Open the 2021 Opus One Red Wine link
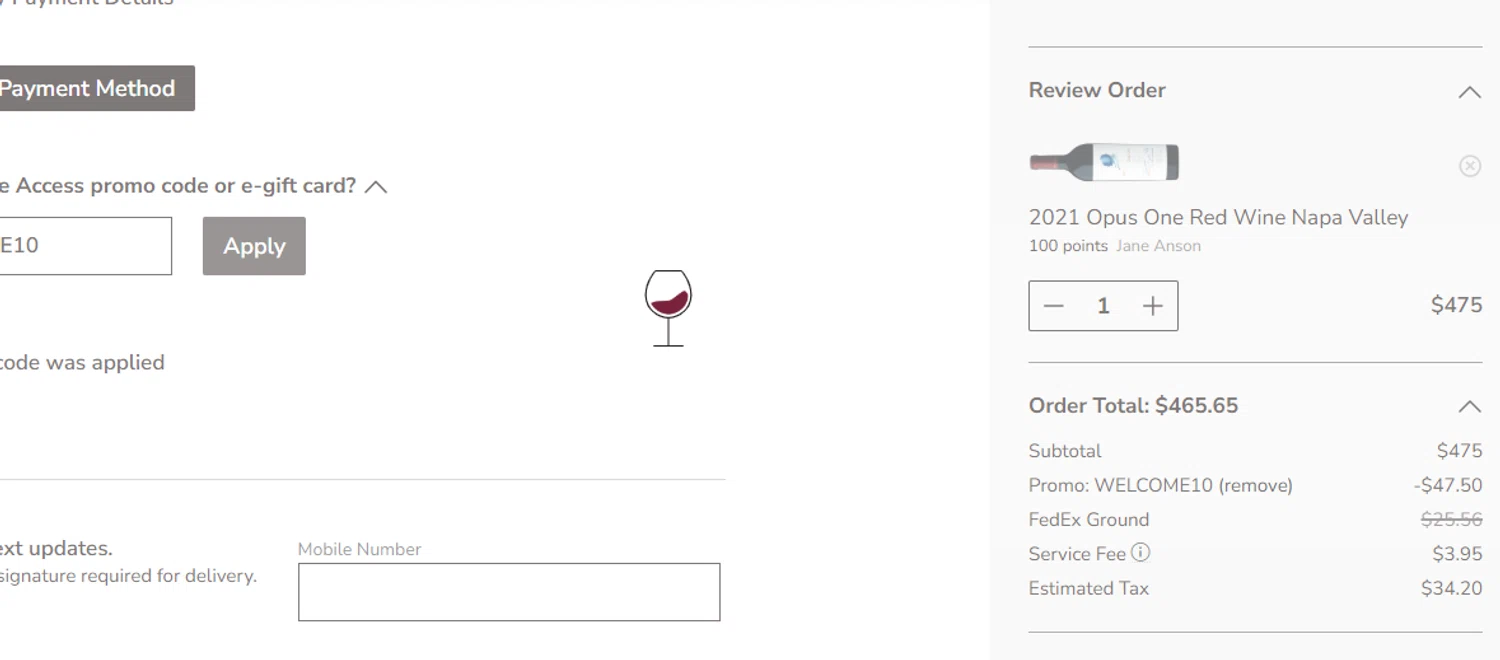This screenshot has width=1500, height=660. point(1218,218)
